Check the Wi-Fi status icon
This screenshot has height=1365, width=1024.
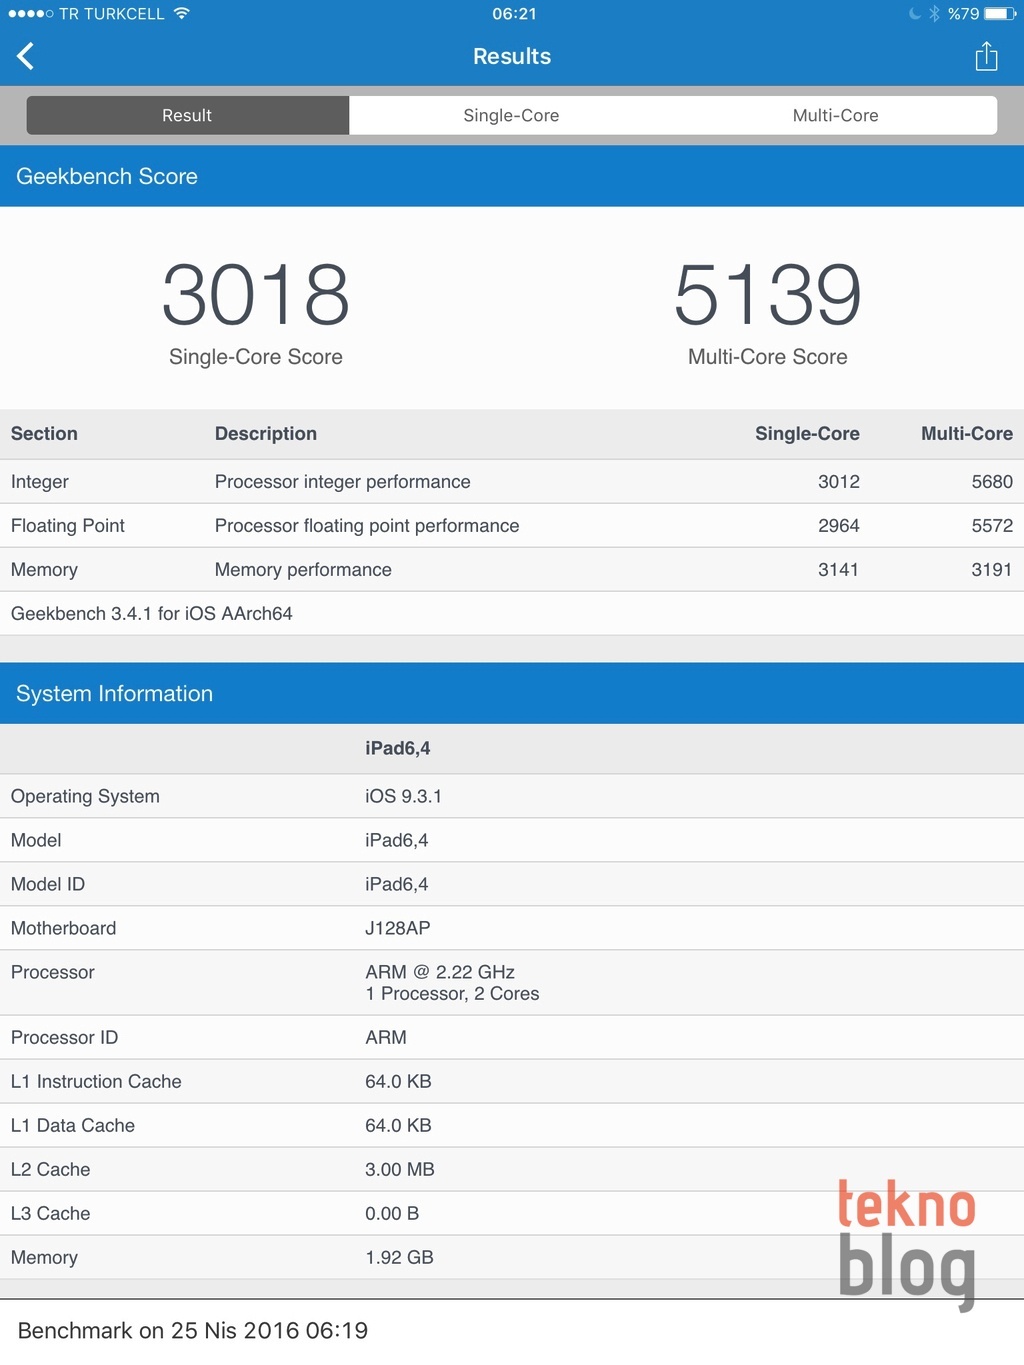[x=181, y=13]
